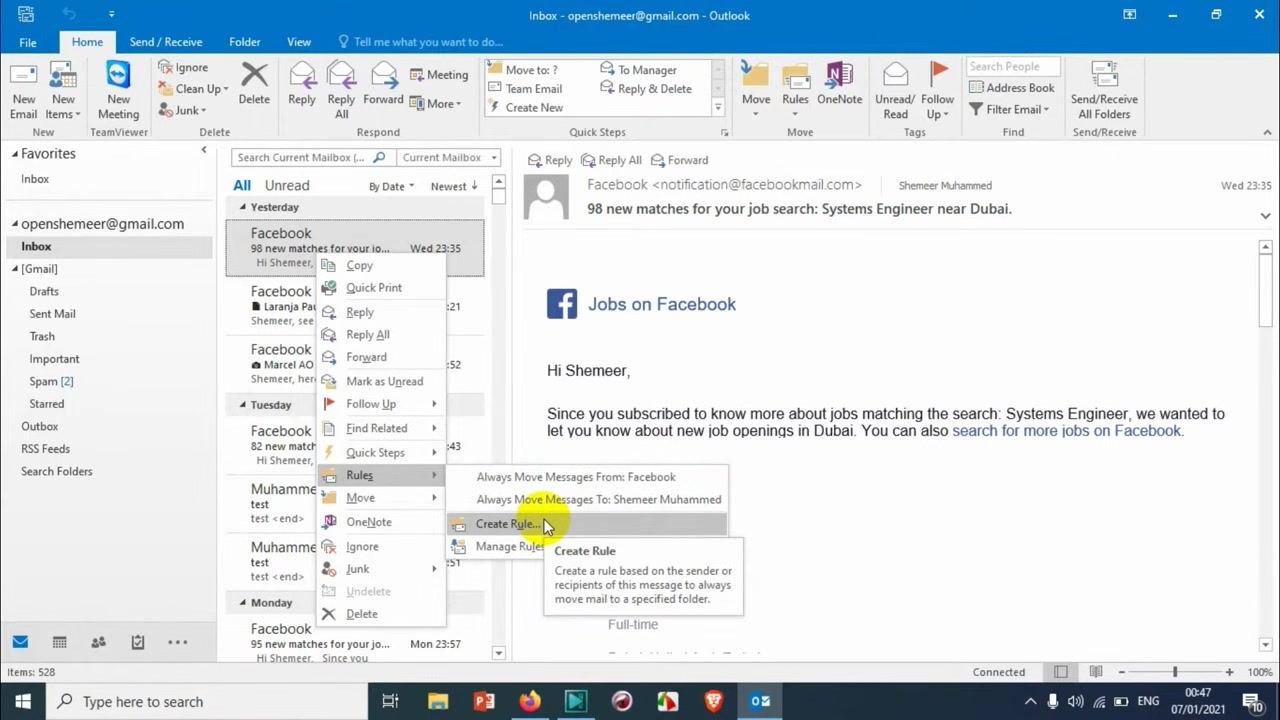
Task: Choose Manage Rules in submenu
Action: point(510,547)
